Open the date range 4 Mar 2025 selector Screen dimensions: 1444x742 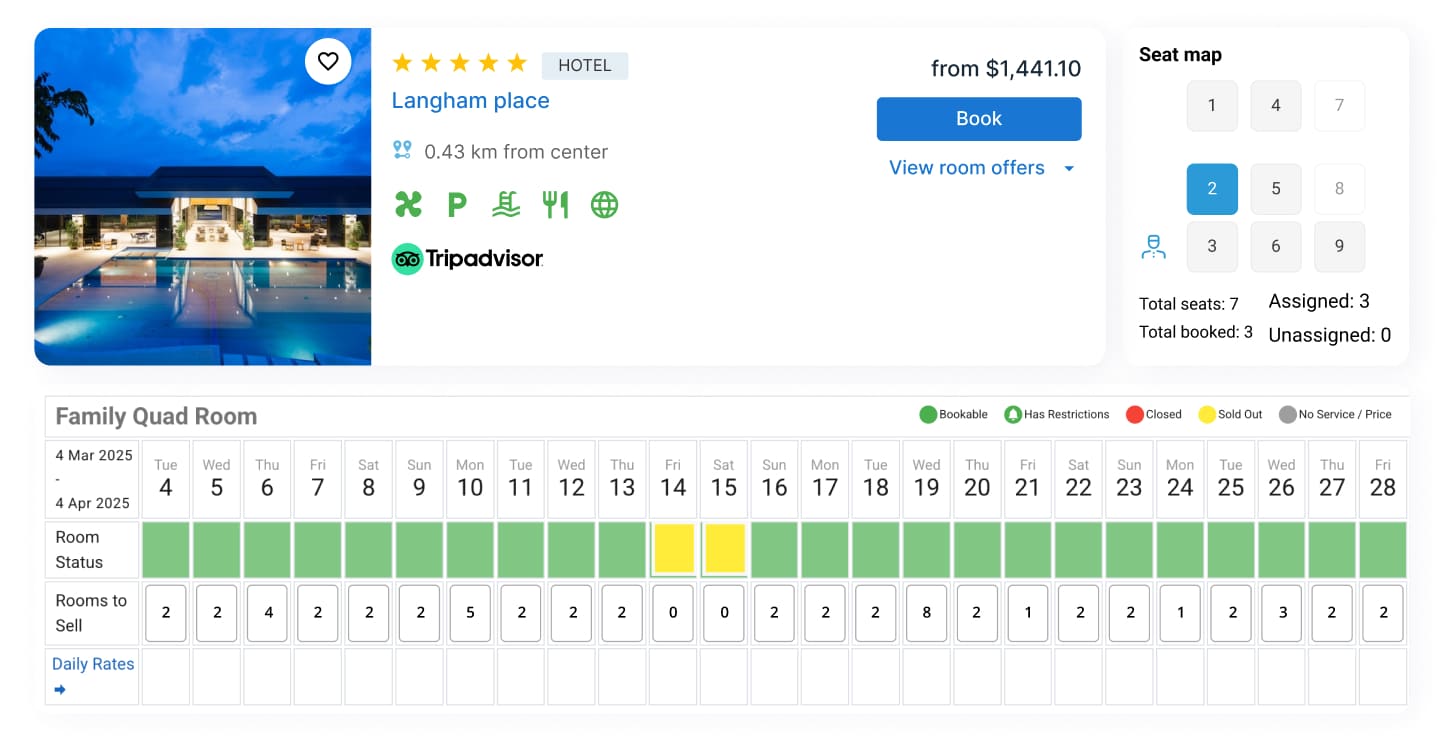click(x=93, y=479)
